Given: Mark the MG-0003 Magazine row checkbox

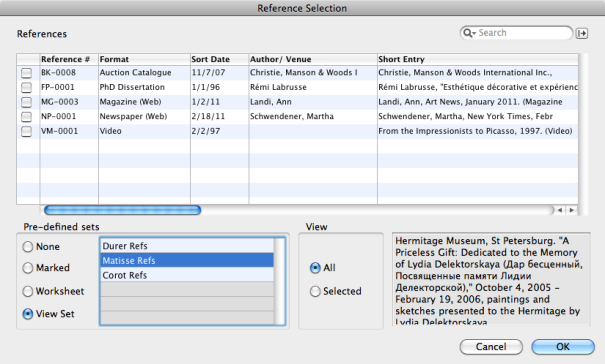Looking at the screenshot, I should click(26, 102).
